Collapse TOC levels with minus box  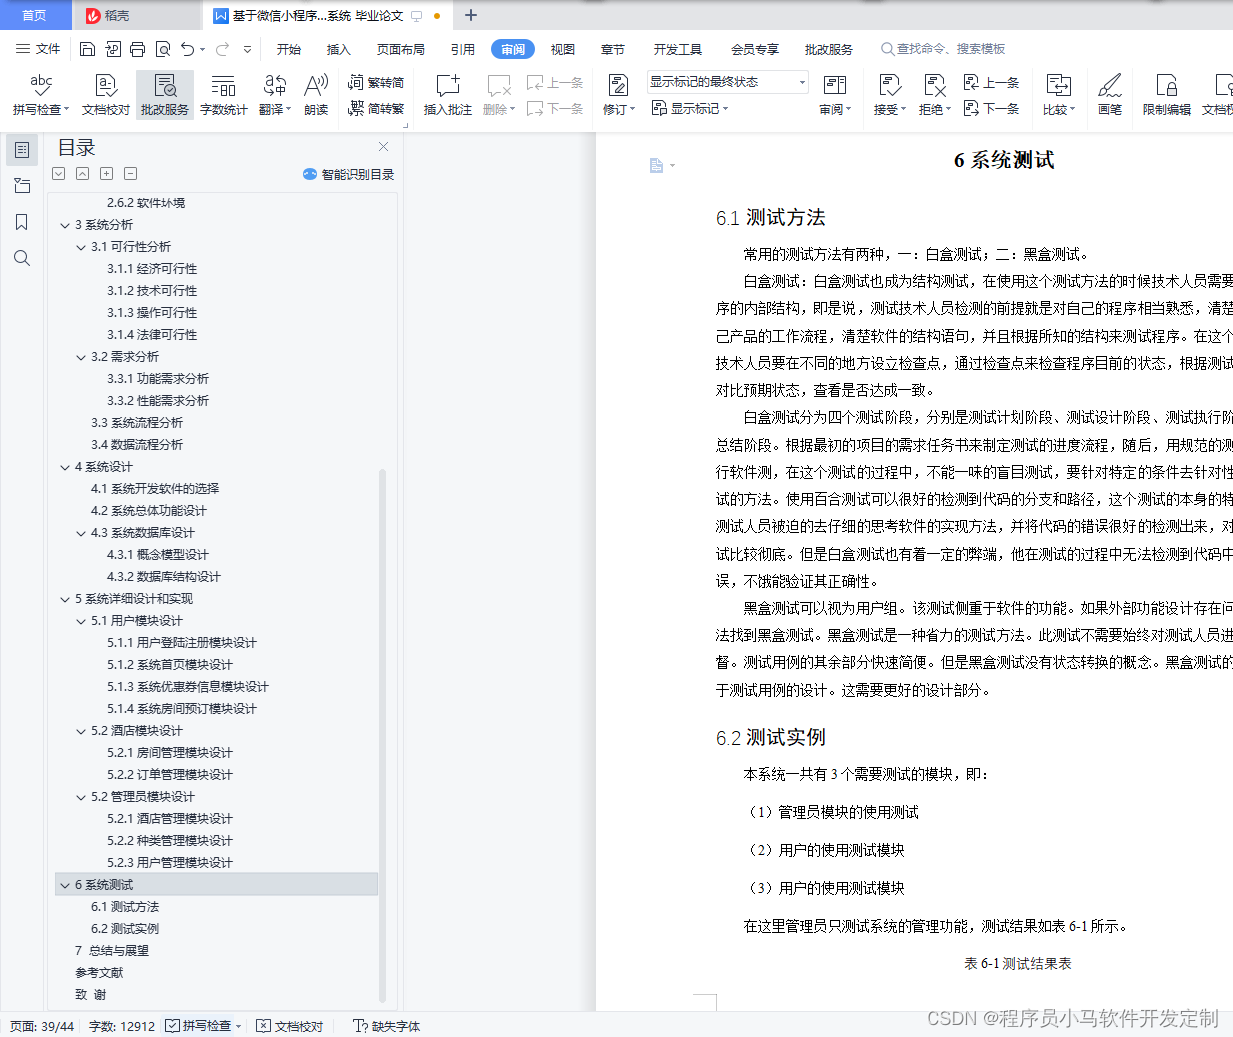pyautogui.click(x=130, y=174)
